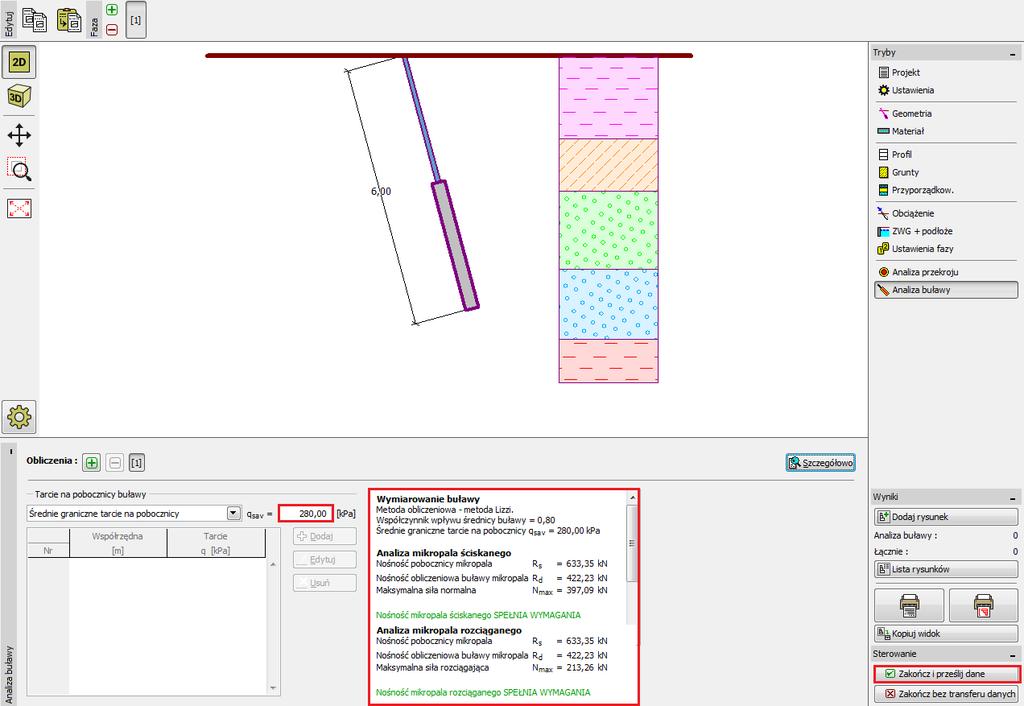
Task: Click Zakończ bez transferu danych
Action: pyautogui.click(x=946, y=694)
